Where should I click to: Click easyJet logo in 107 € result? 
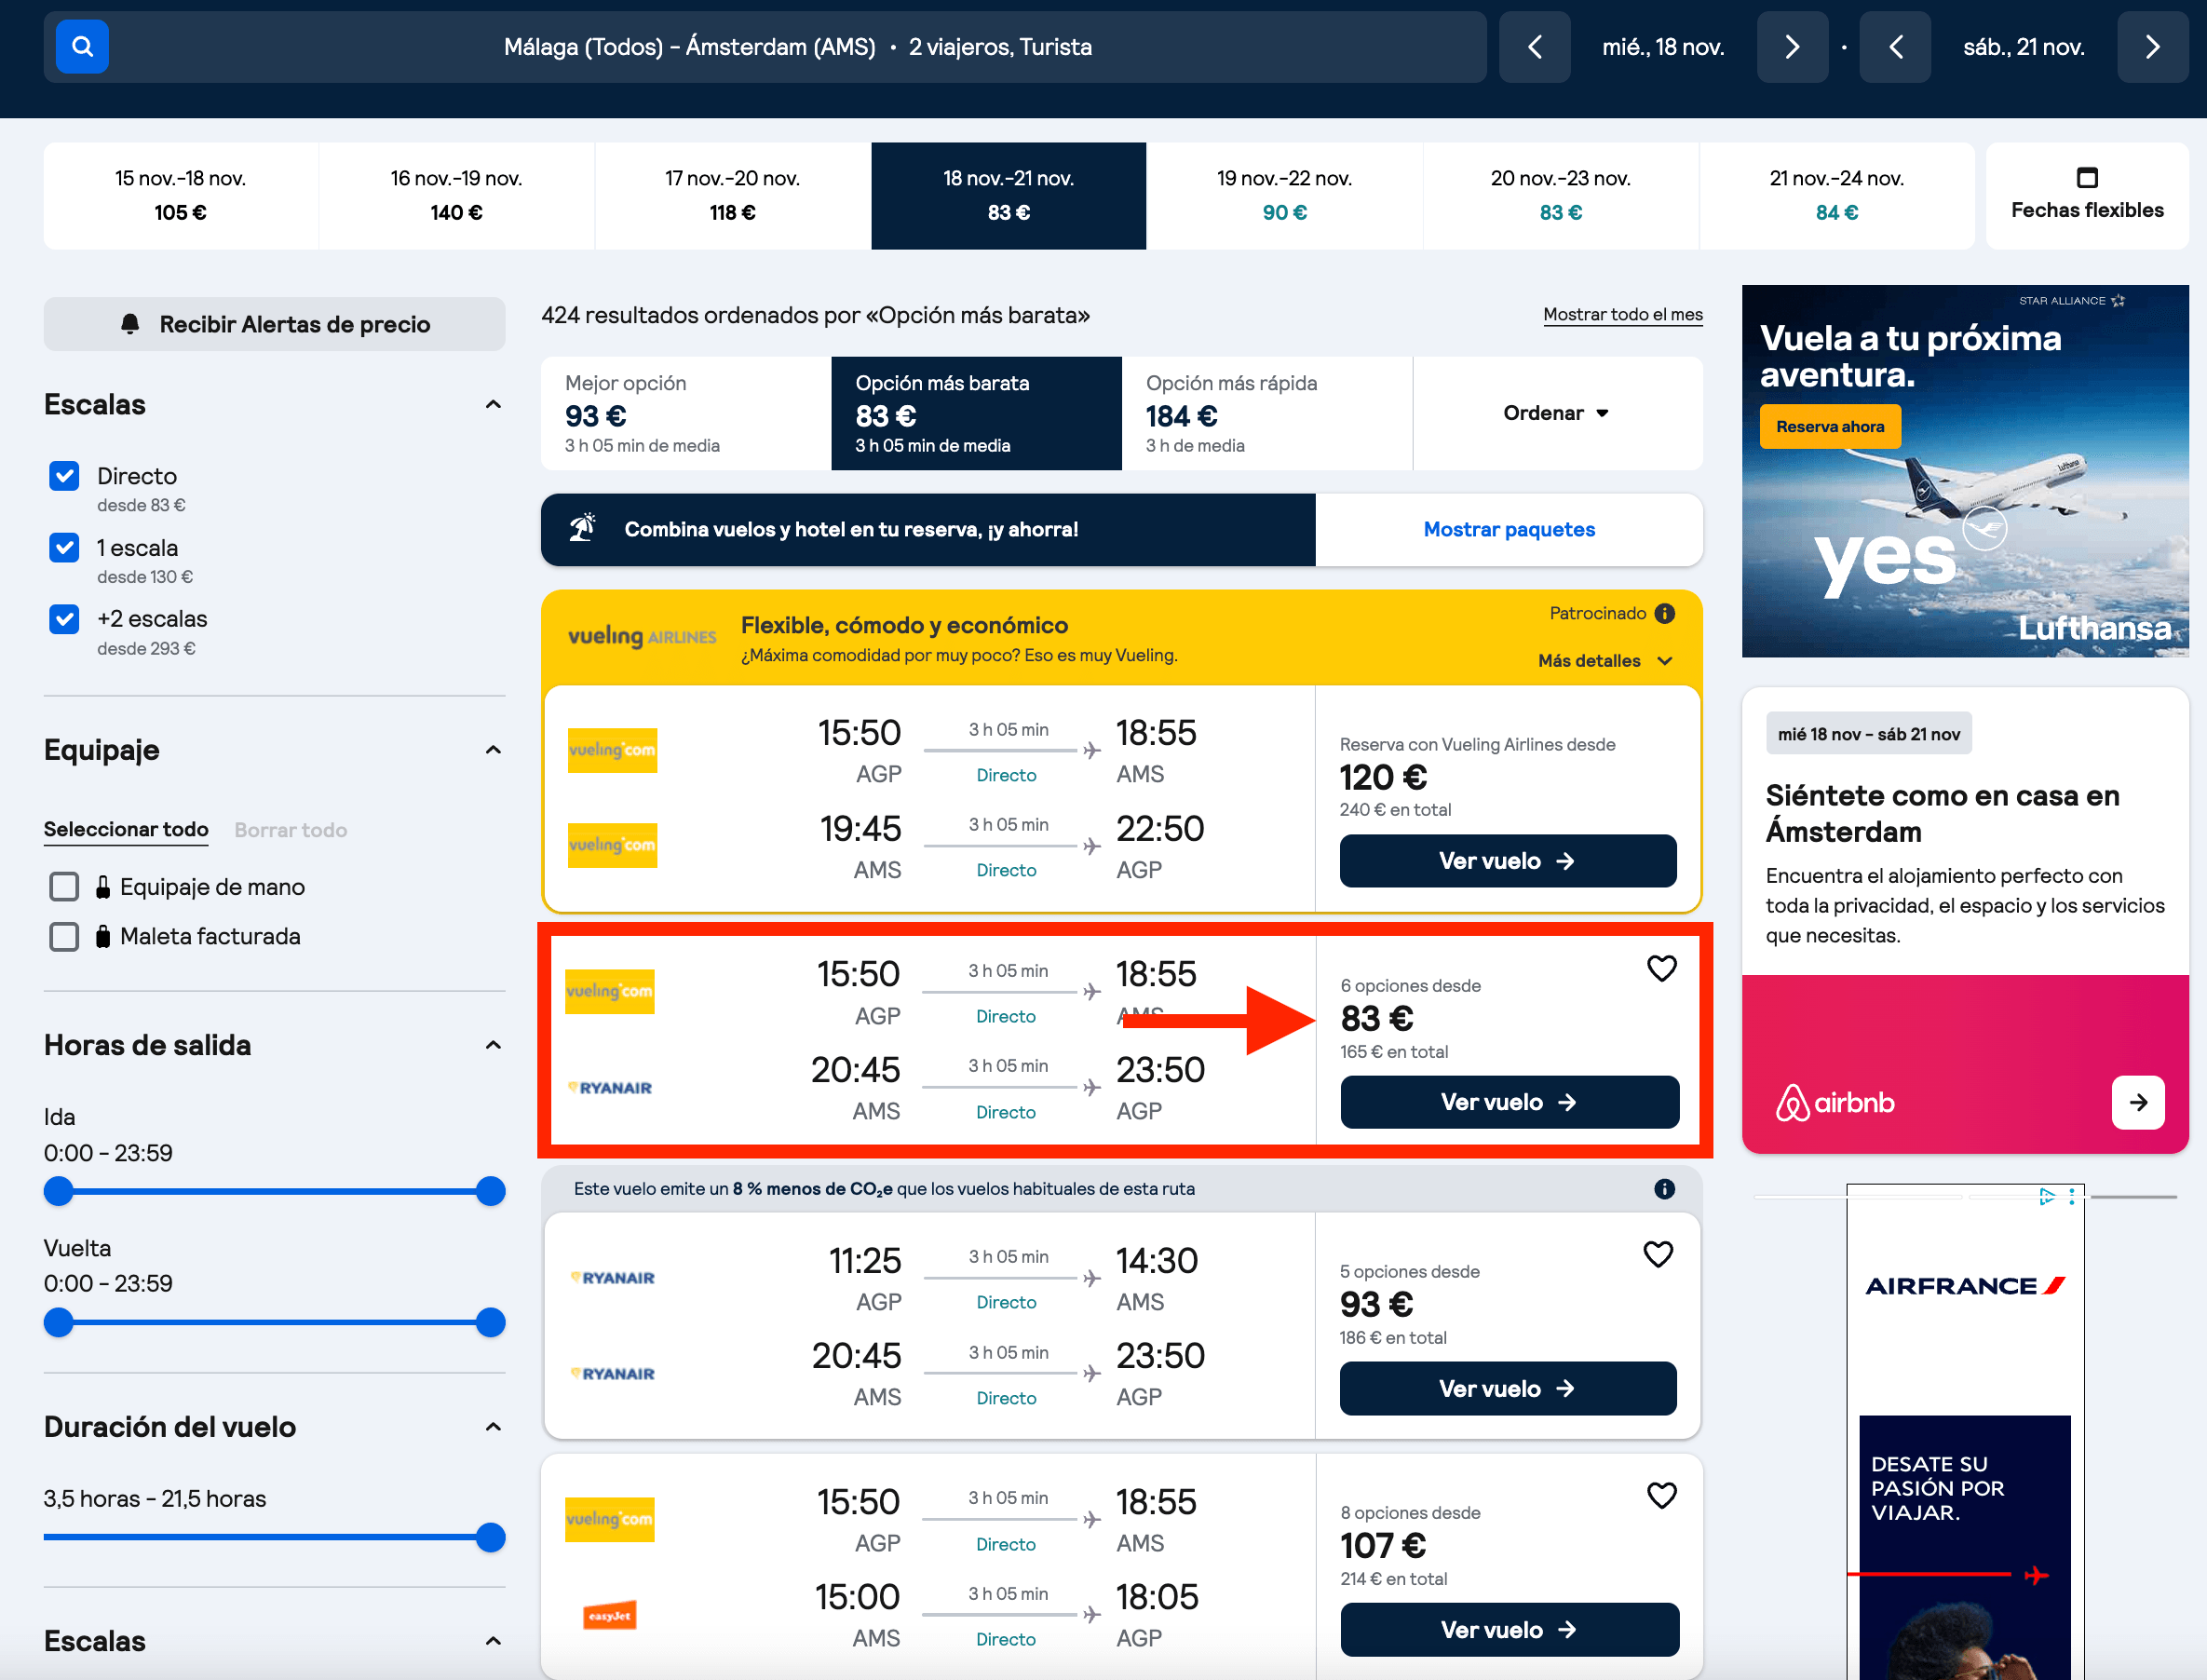[x=610, y=1615]
